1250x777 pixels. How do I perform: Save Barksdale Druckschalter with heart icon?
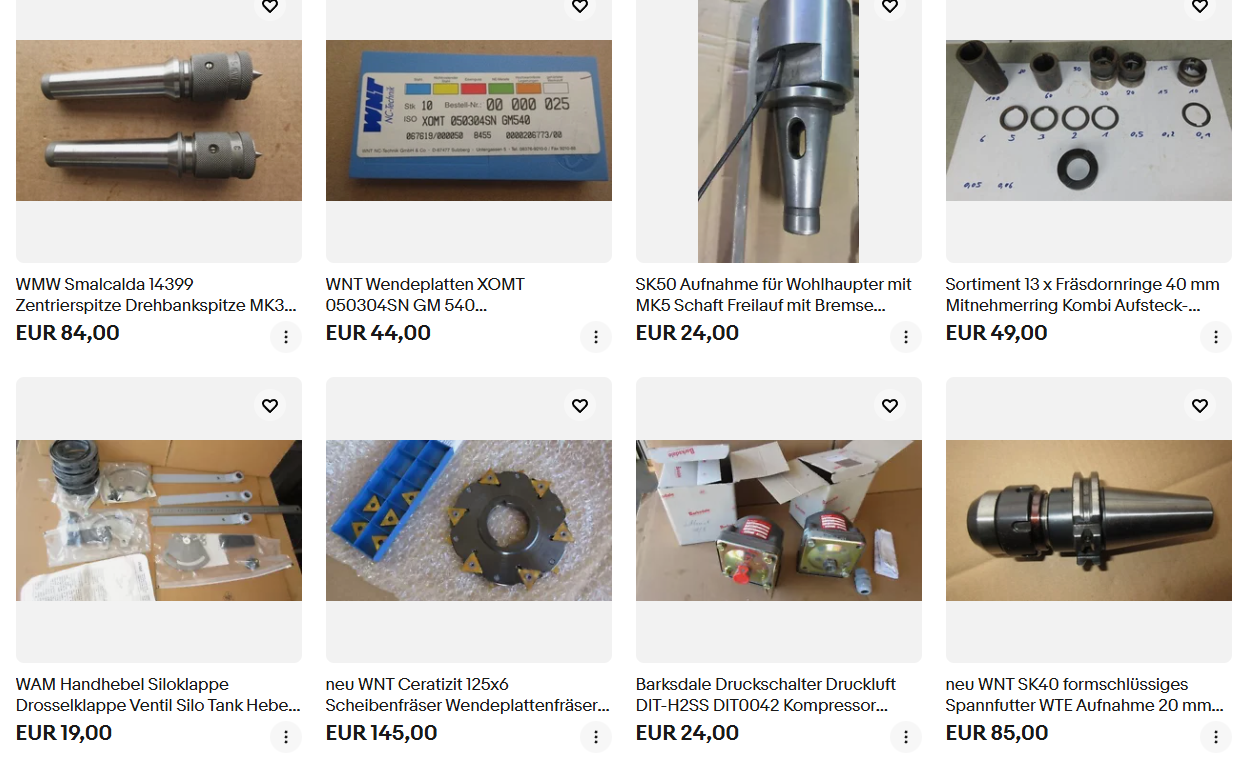coord(890,405)
